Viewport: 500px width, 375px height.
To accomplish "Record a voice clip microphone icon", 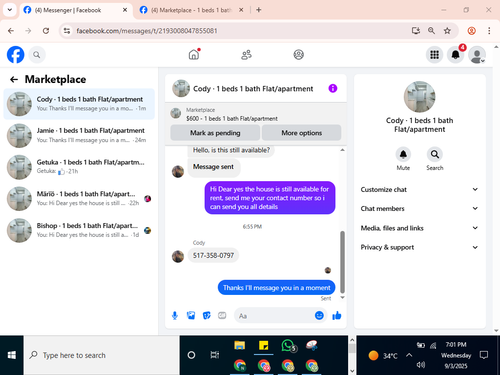I will coord(175,315).
